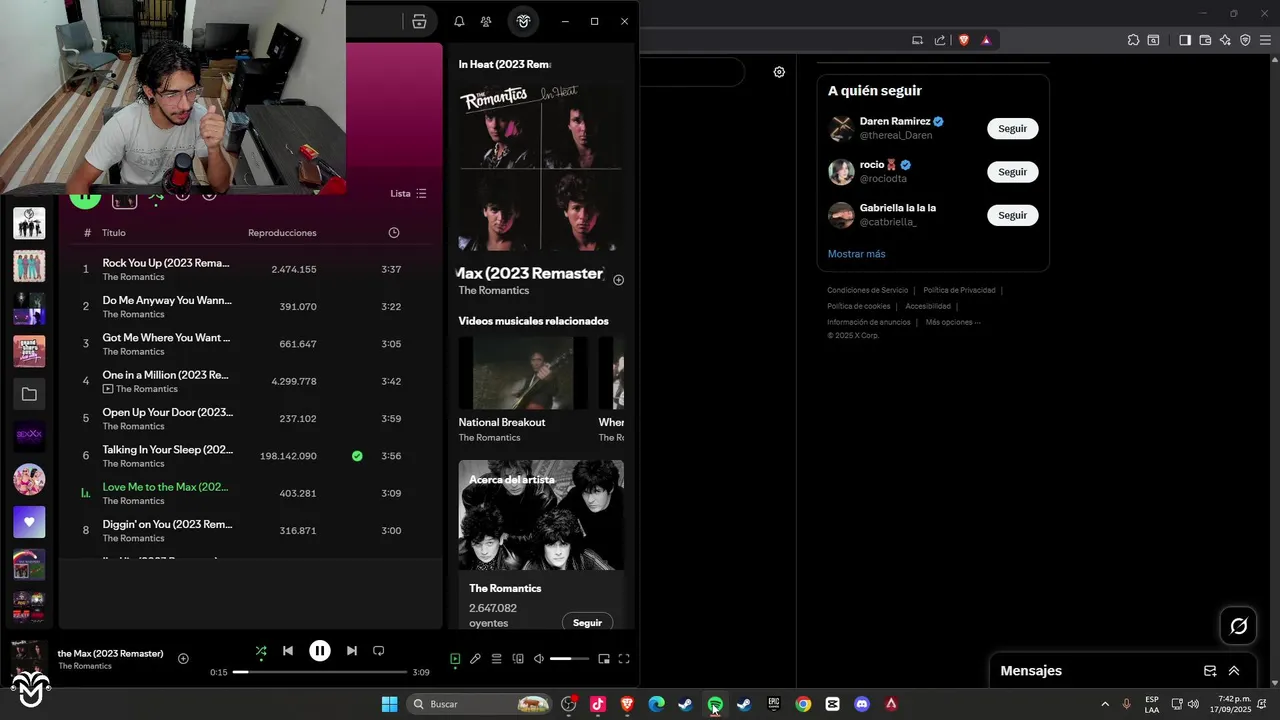The width and height of the screenshot is (1280, 720).
Task: Open Política de Privacidad link
Action: pos(959,290)
